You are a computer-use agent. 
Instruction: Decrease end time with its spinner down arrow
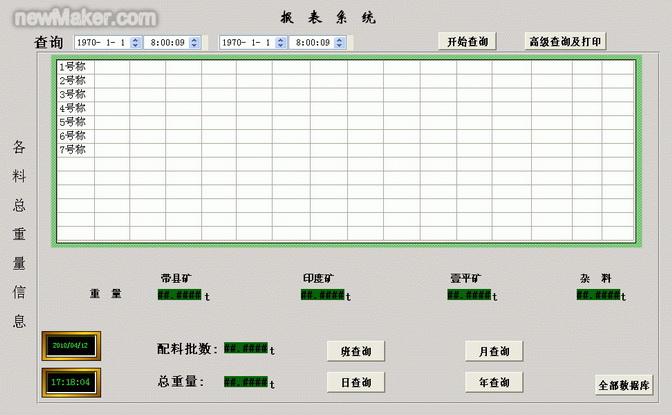click(339, 45)
